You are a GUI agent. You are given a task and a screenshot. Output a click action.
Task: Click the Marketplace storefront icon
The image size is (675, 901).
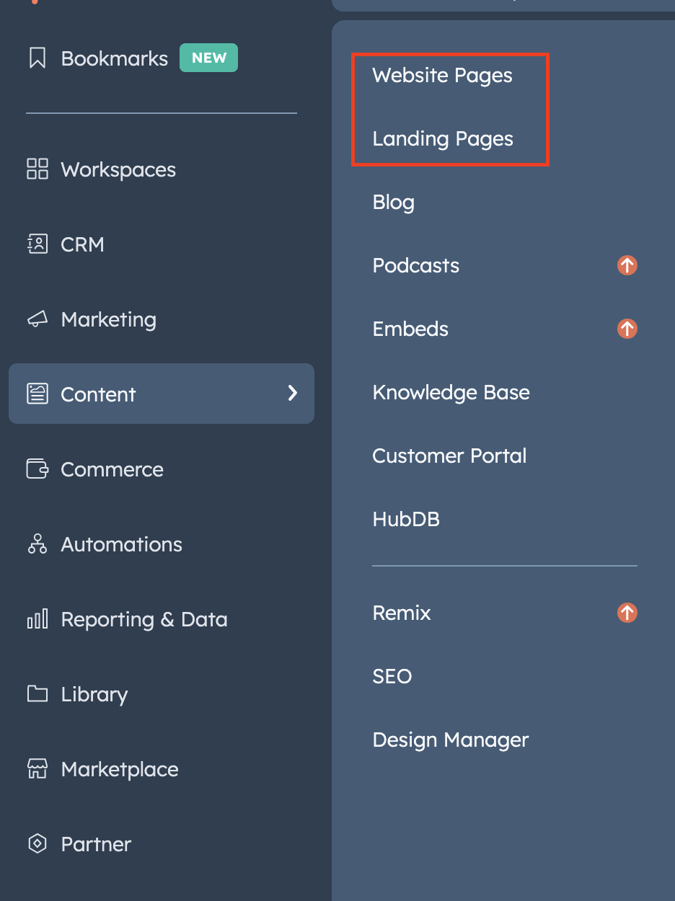37,769
